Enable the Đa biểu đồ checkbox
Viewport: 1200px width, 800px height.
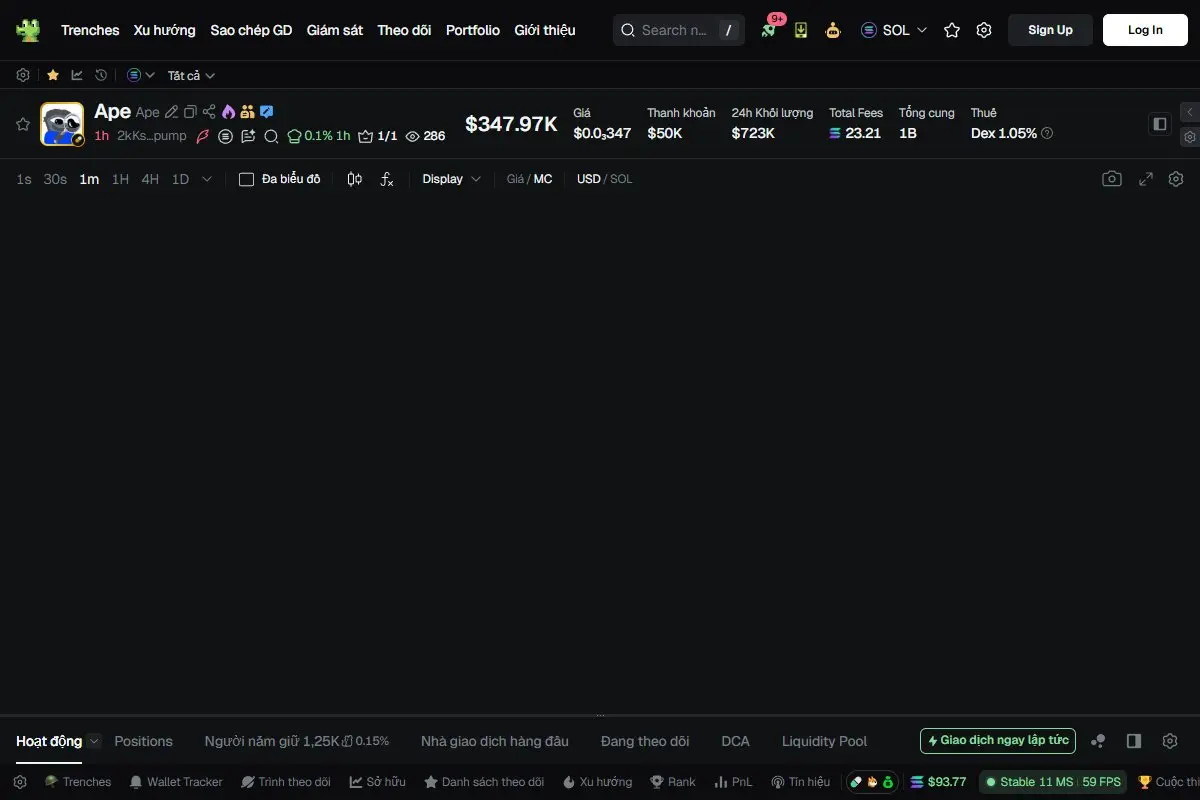246,179
